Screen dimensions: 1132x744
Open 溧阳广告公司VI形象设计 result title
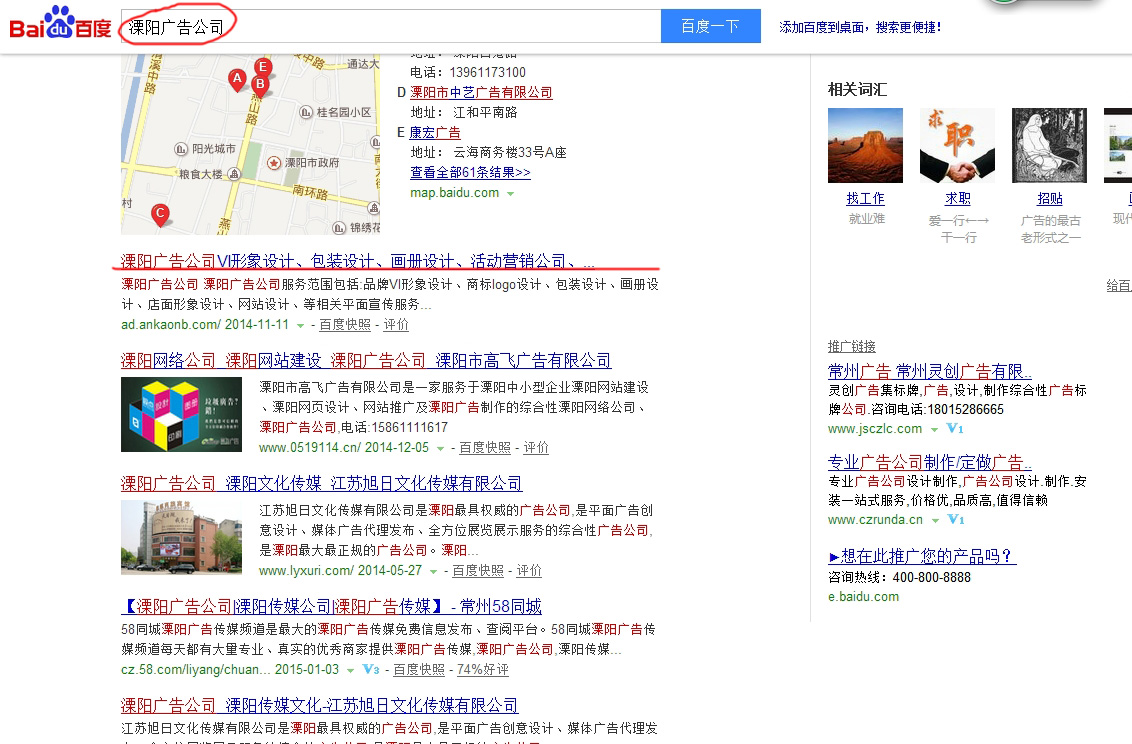357,261
